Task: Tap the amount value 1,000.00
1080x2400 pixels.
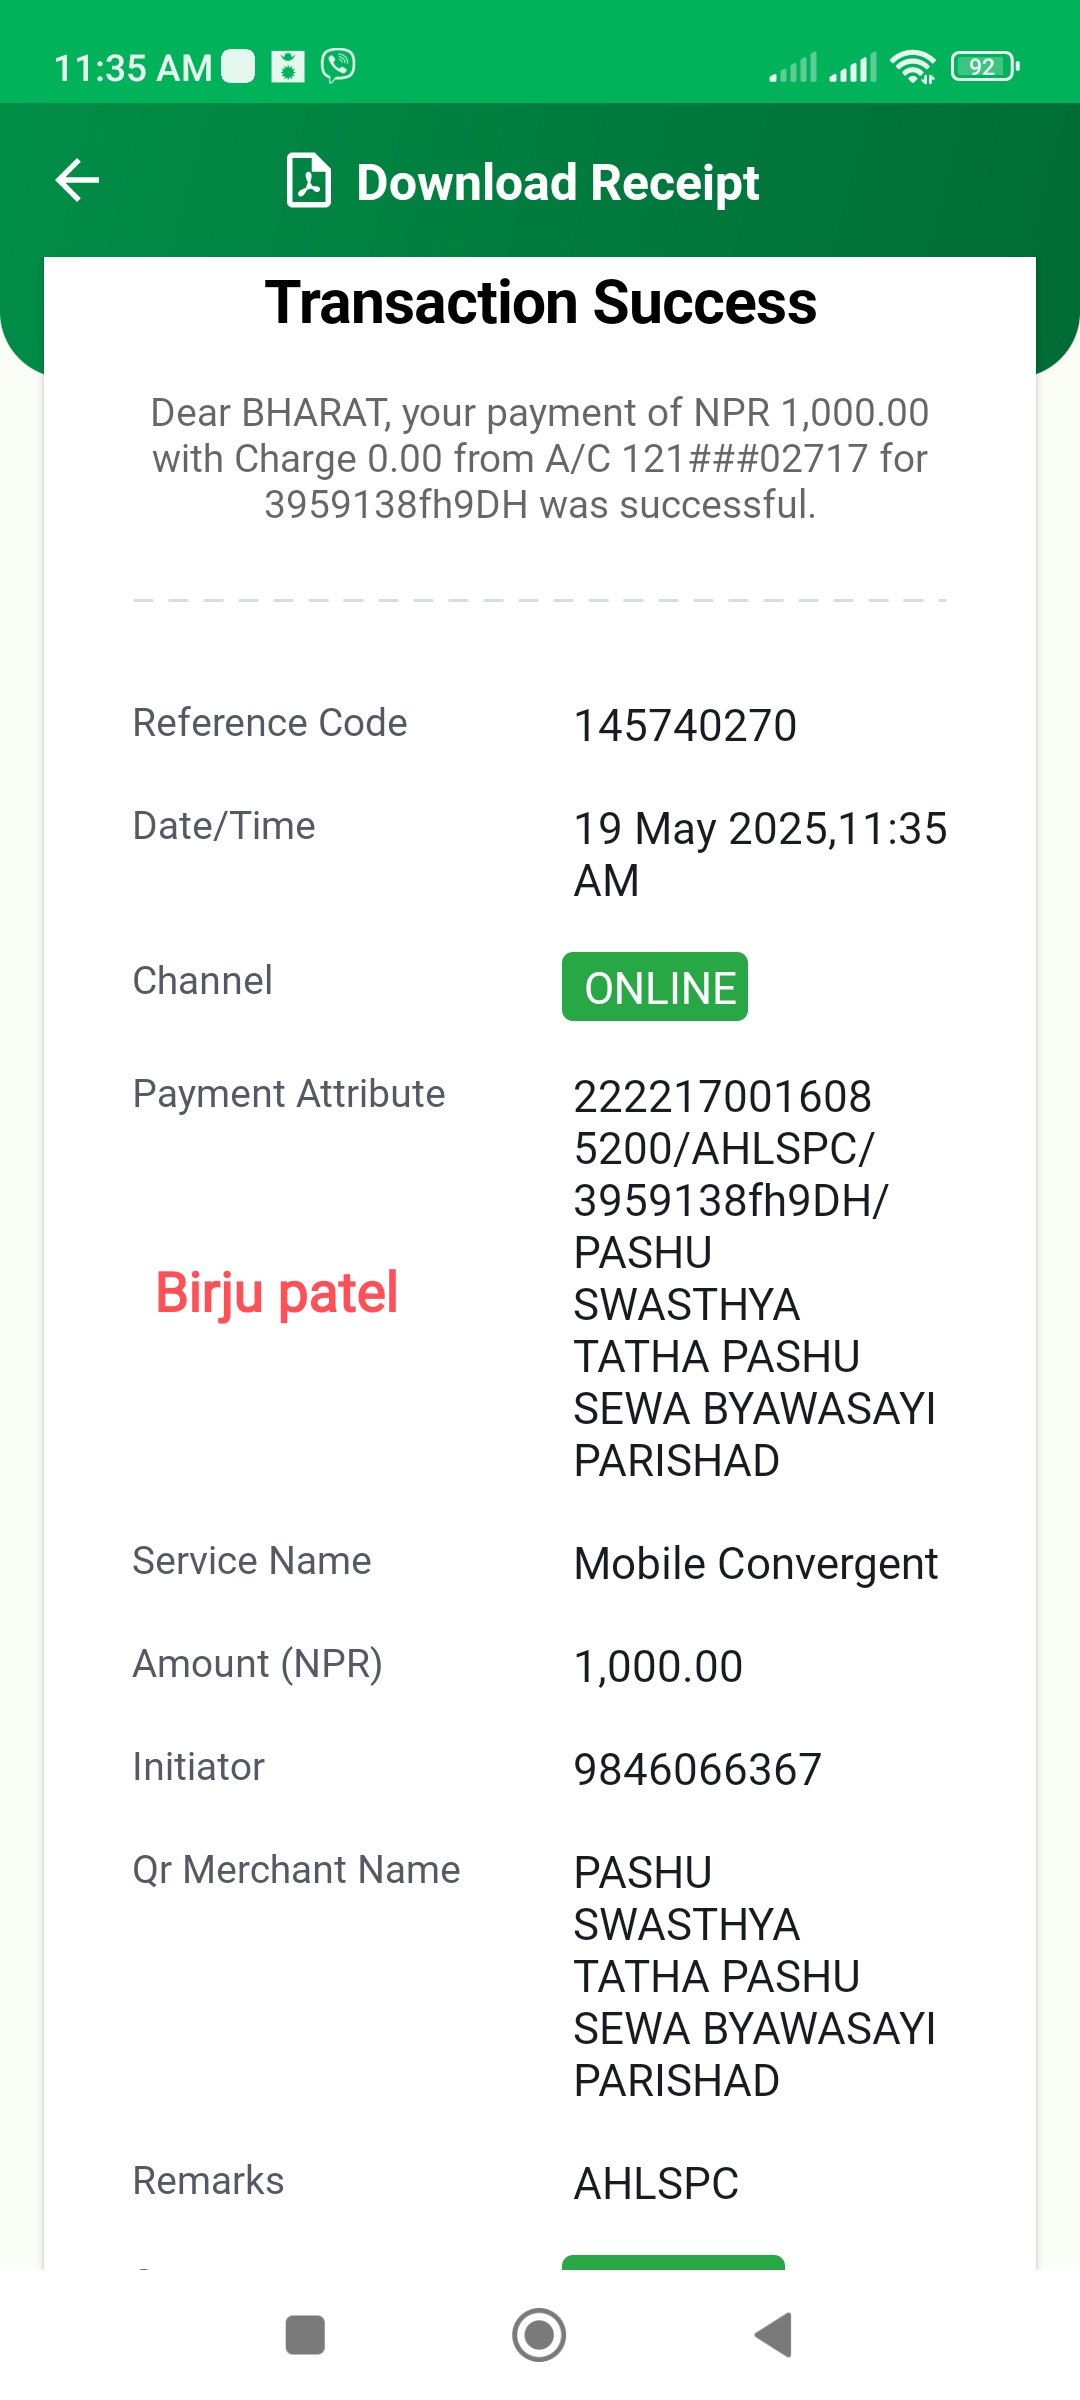Action: pyautogui.click(x=658, y=1667)
